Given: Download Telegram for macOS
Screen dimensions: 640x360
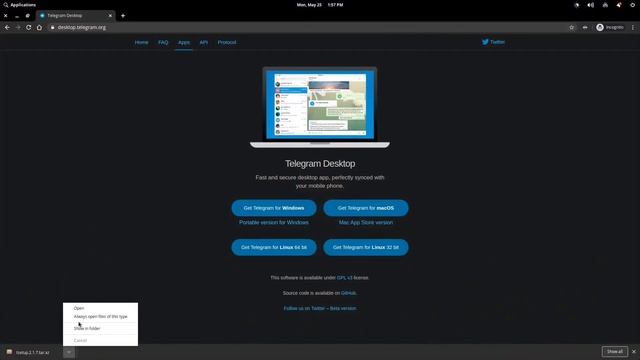Looking at the screenshot, I should point(366,208).
